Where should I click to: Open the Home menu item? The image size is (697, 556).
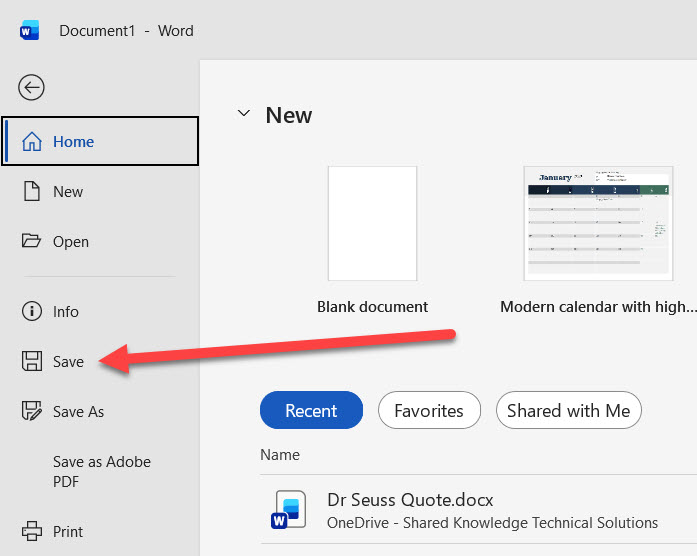coord(100,141)
